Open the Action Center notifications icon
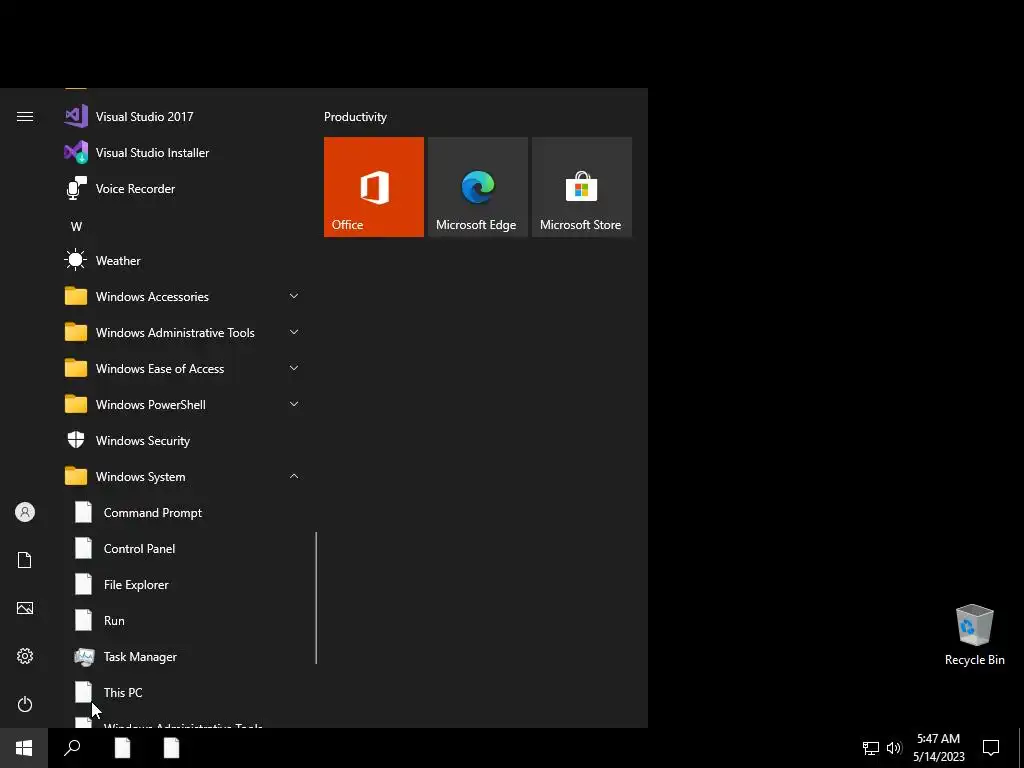The image size is (1024, 768). 991,748
